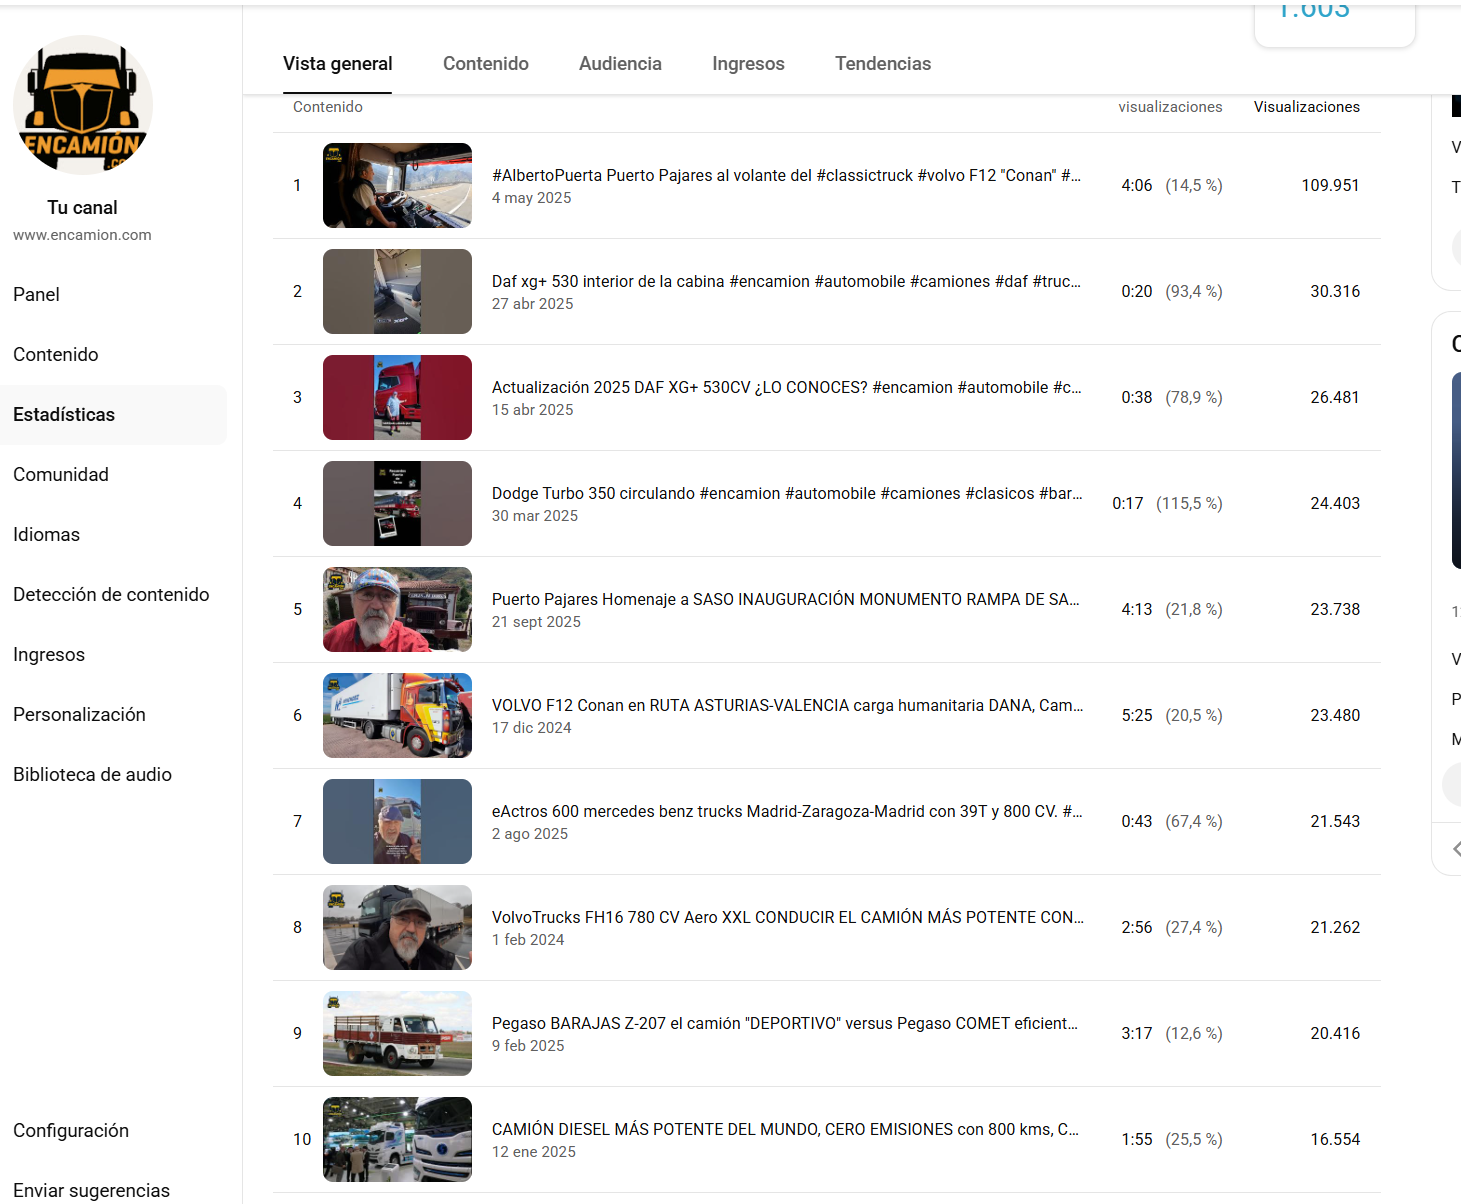
Task: Select Comunidad in the sidebar
Action: click(x=61, y=474)
